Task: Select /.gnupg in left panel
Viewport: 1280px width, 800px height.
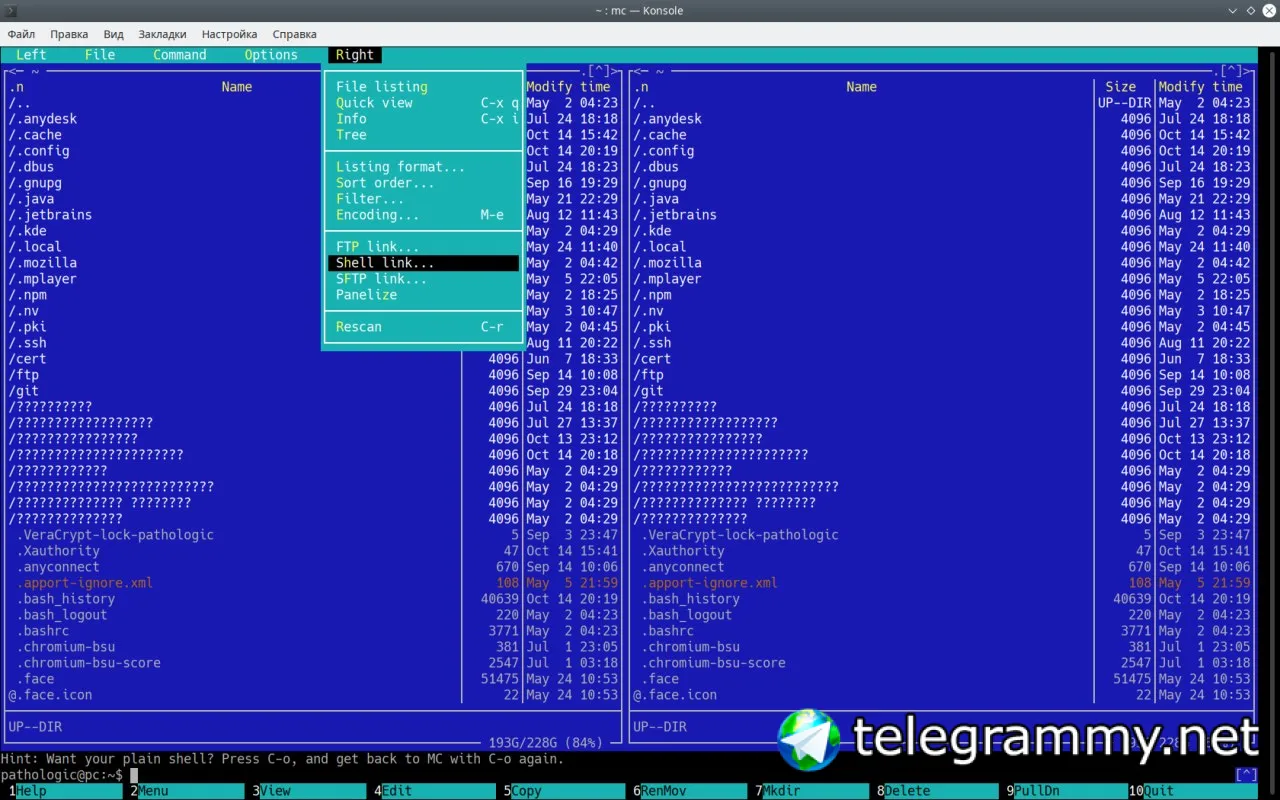Action: [34, 183]
